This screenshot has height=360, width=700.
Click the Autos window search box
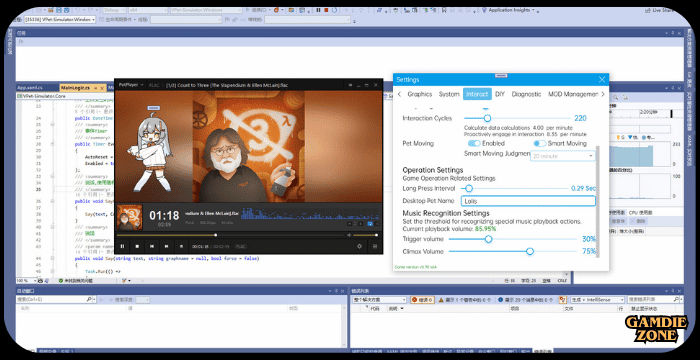tap(55, 299)
